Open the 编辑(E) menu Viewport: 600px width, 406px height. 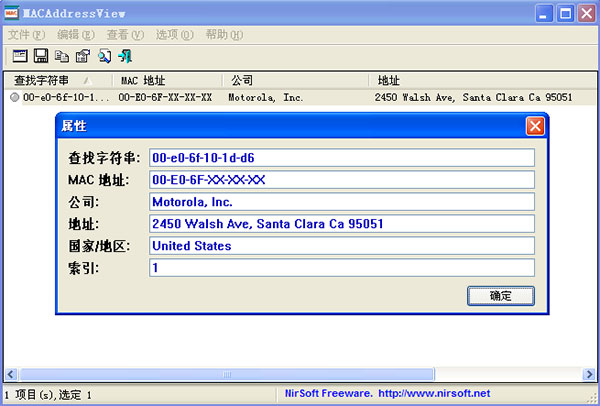pos(76,35)
